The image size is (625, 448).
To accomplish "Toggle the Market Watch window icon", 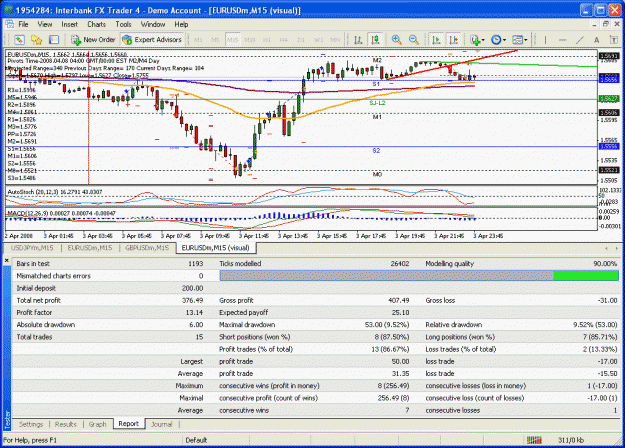I will pyautogui.click(x=54, y=39).
